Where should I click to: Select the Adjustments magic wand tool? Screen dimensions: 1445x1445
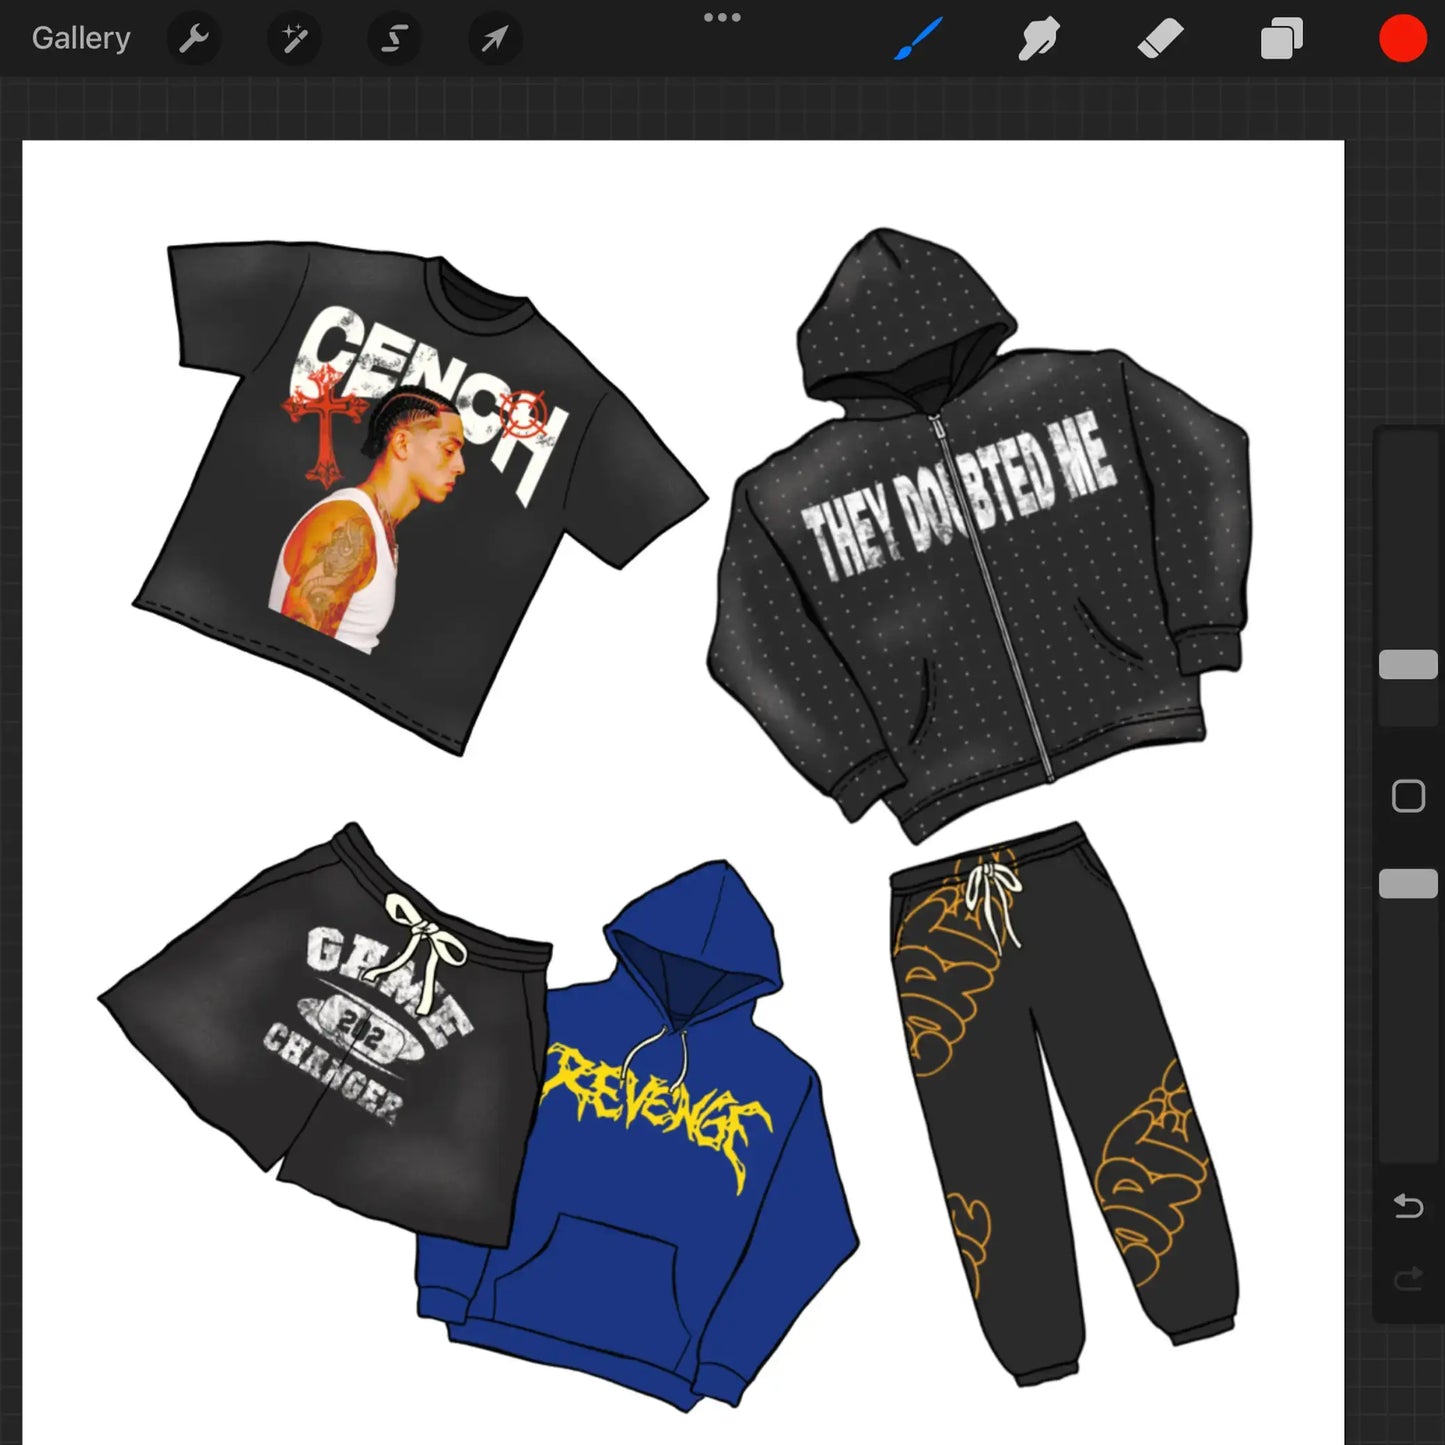294,38
